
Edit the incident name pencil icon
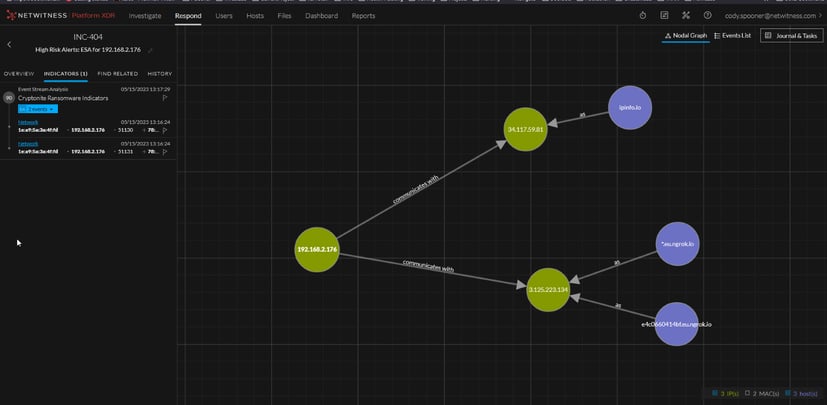tap(150, 50)
